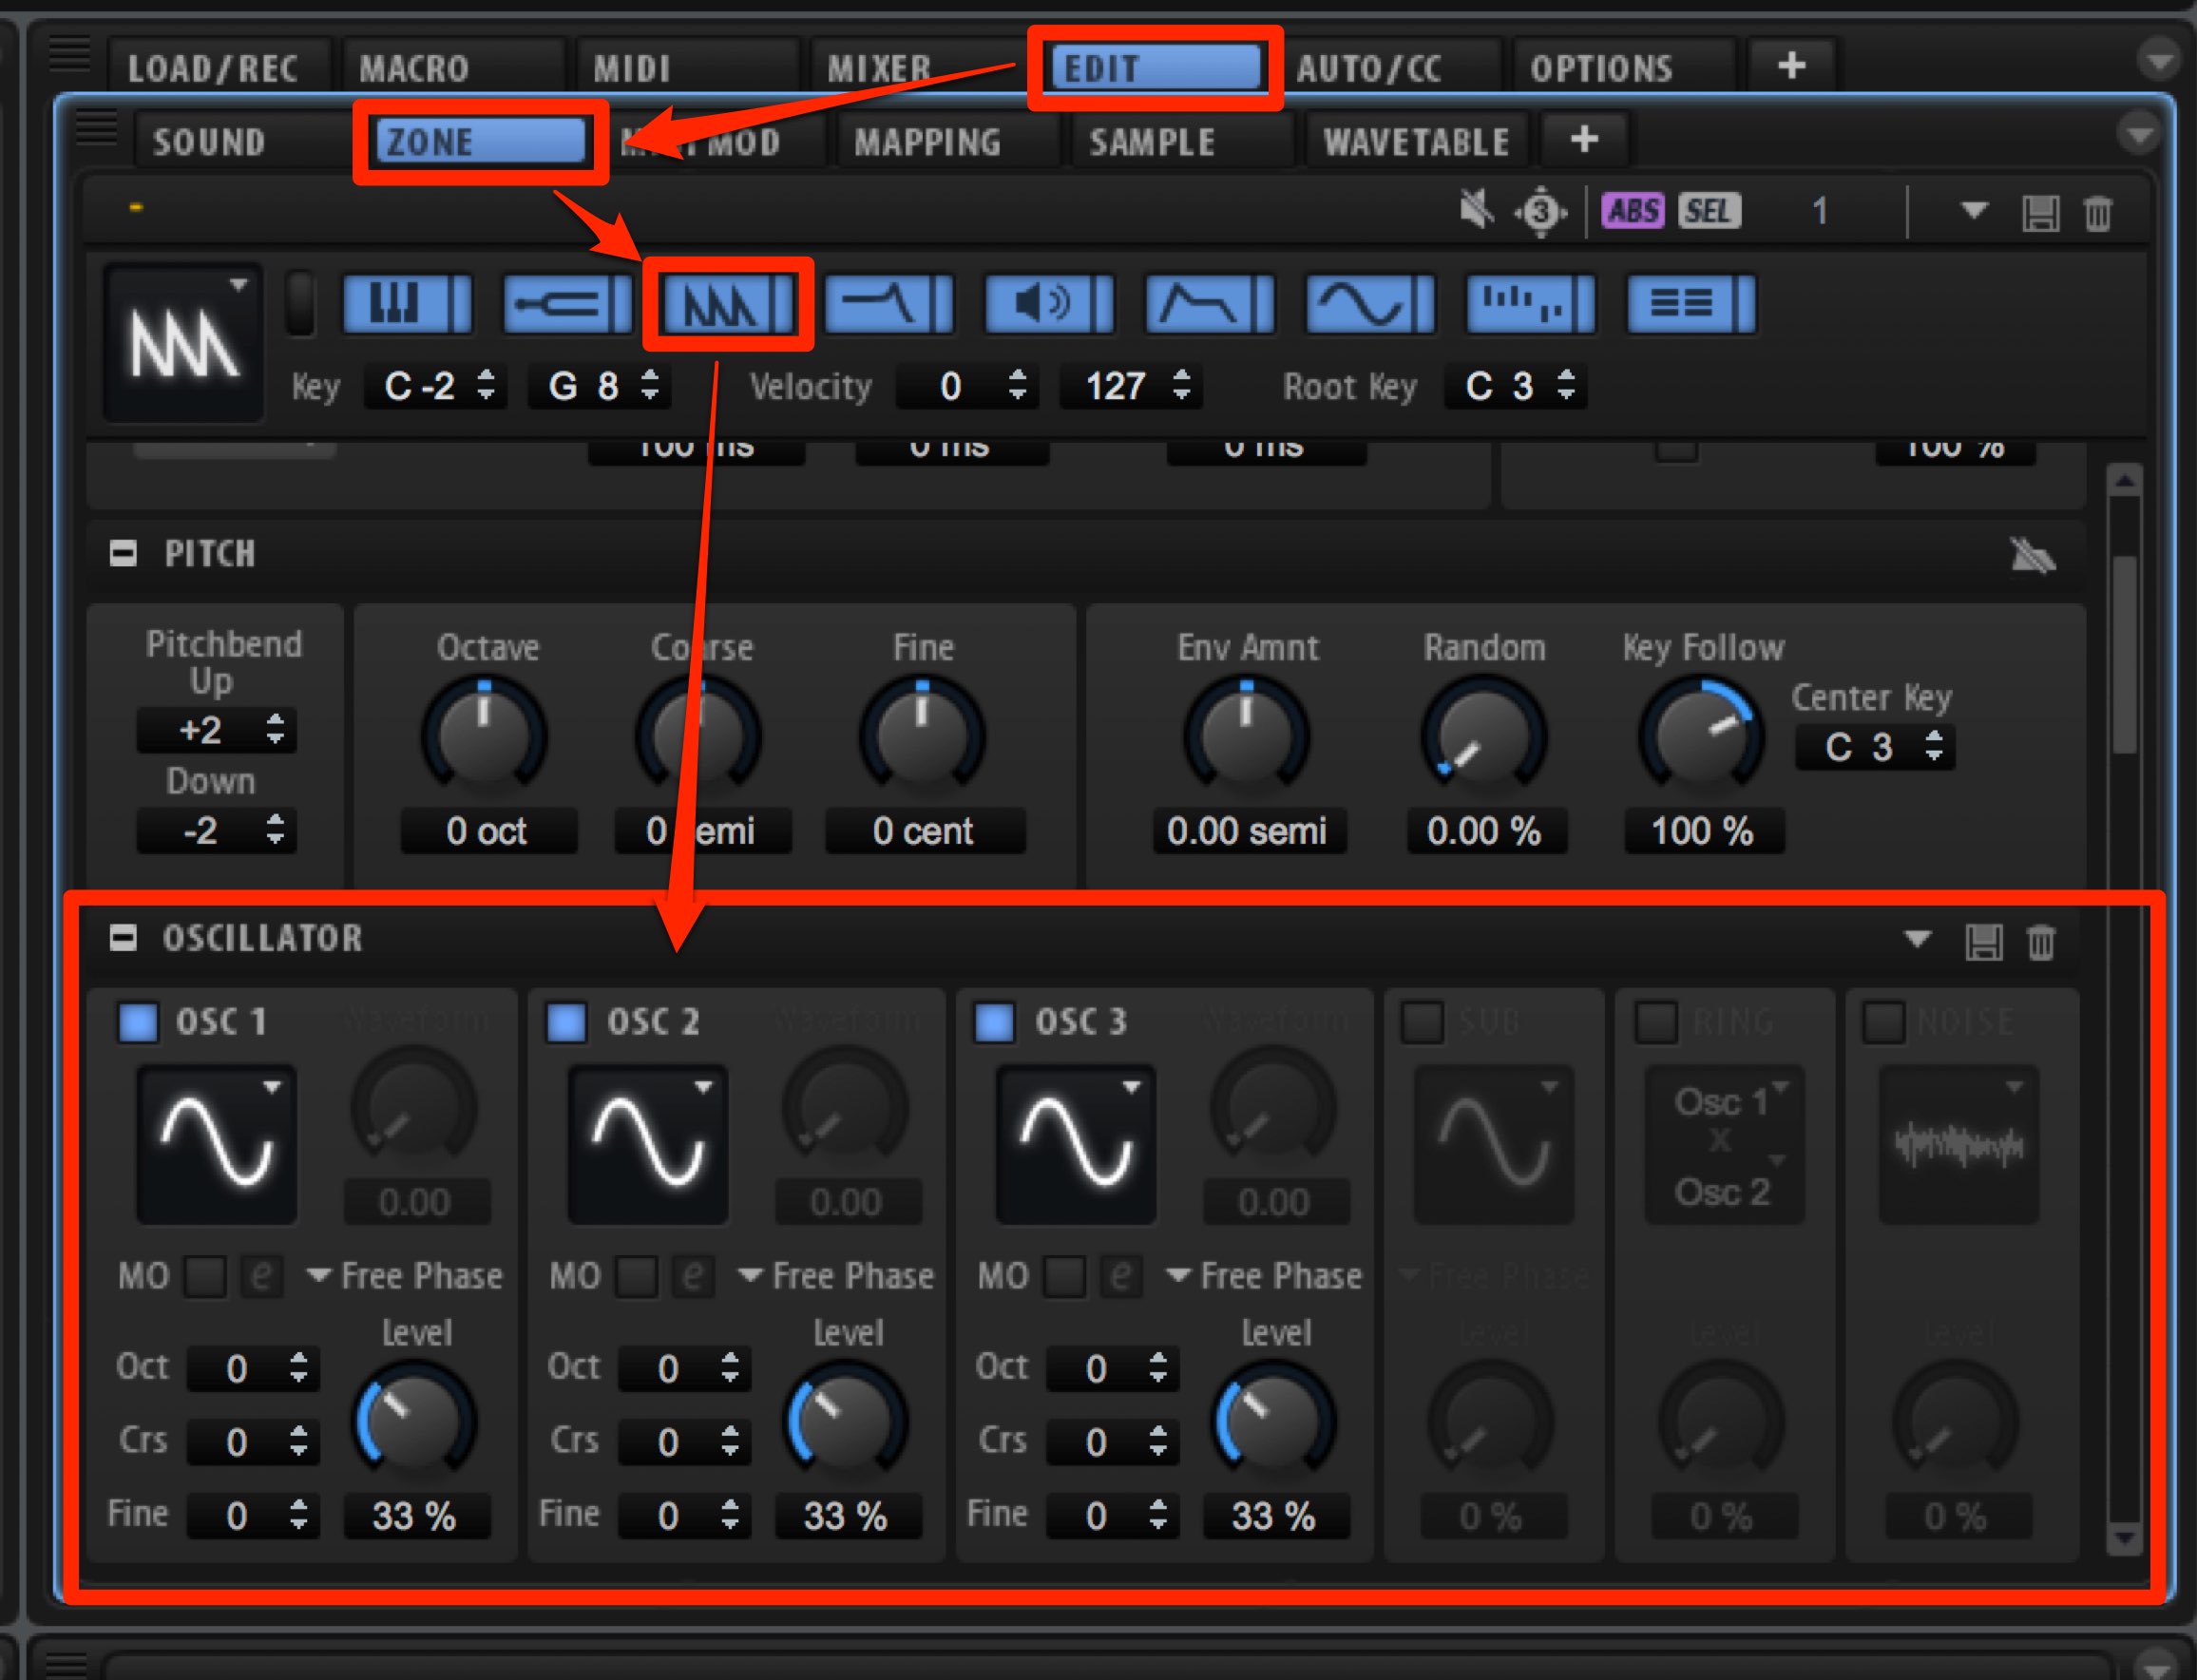Show the Modulation Matrix section icon
The width and height of the screenshot is (2197, 1680).
point(1692,303)
